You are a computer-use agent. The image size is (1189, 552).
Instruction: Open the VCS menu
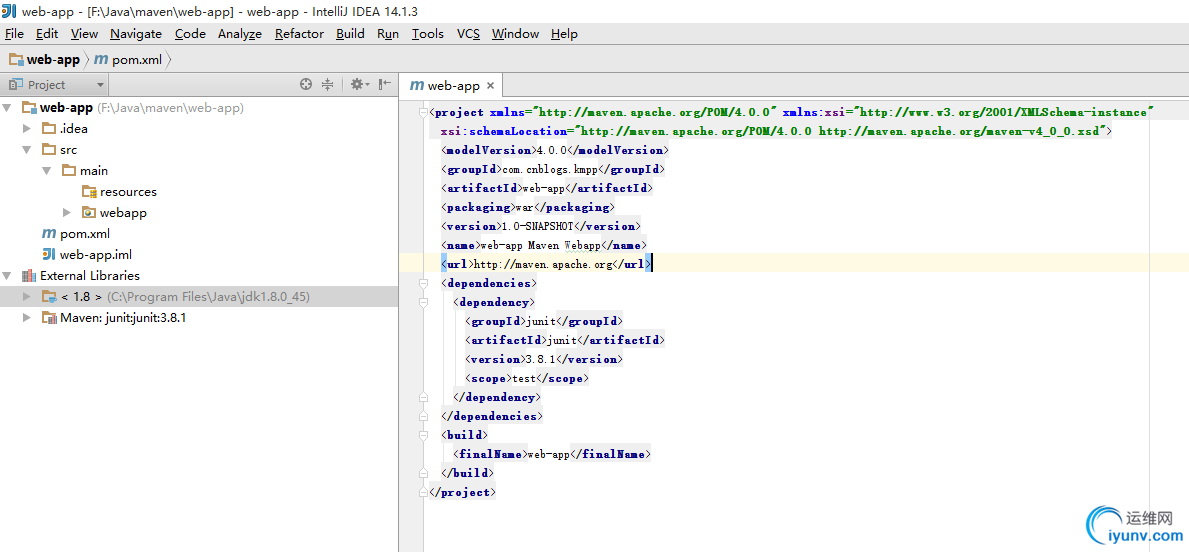pyautogui.click(x=468, y=33)
